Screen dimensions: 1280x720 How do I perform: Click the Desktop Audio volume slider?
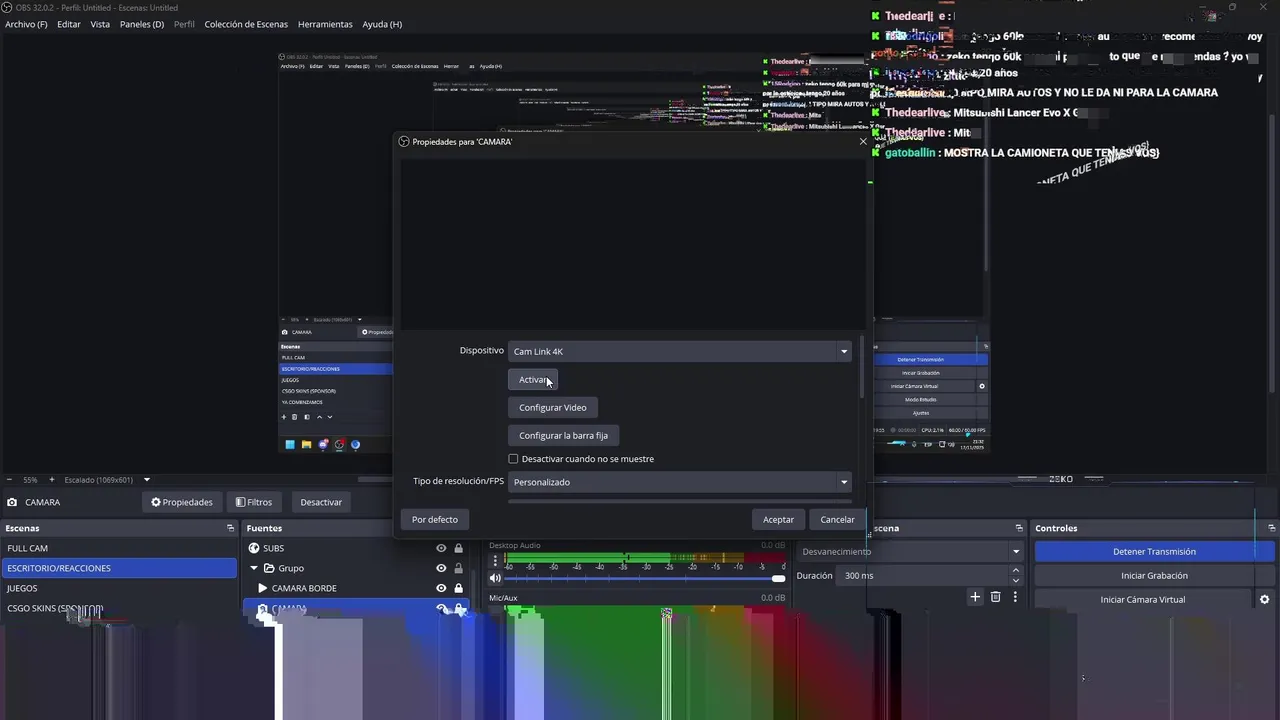[x=645, y=578]
